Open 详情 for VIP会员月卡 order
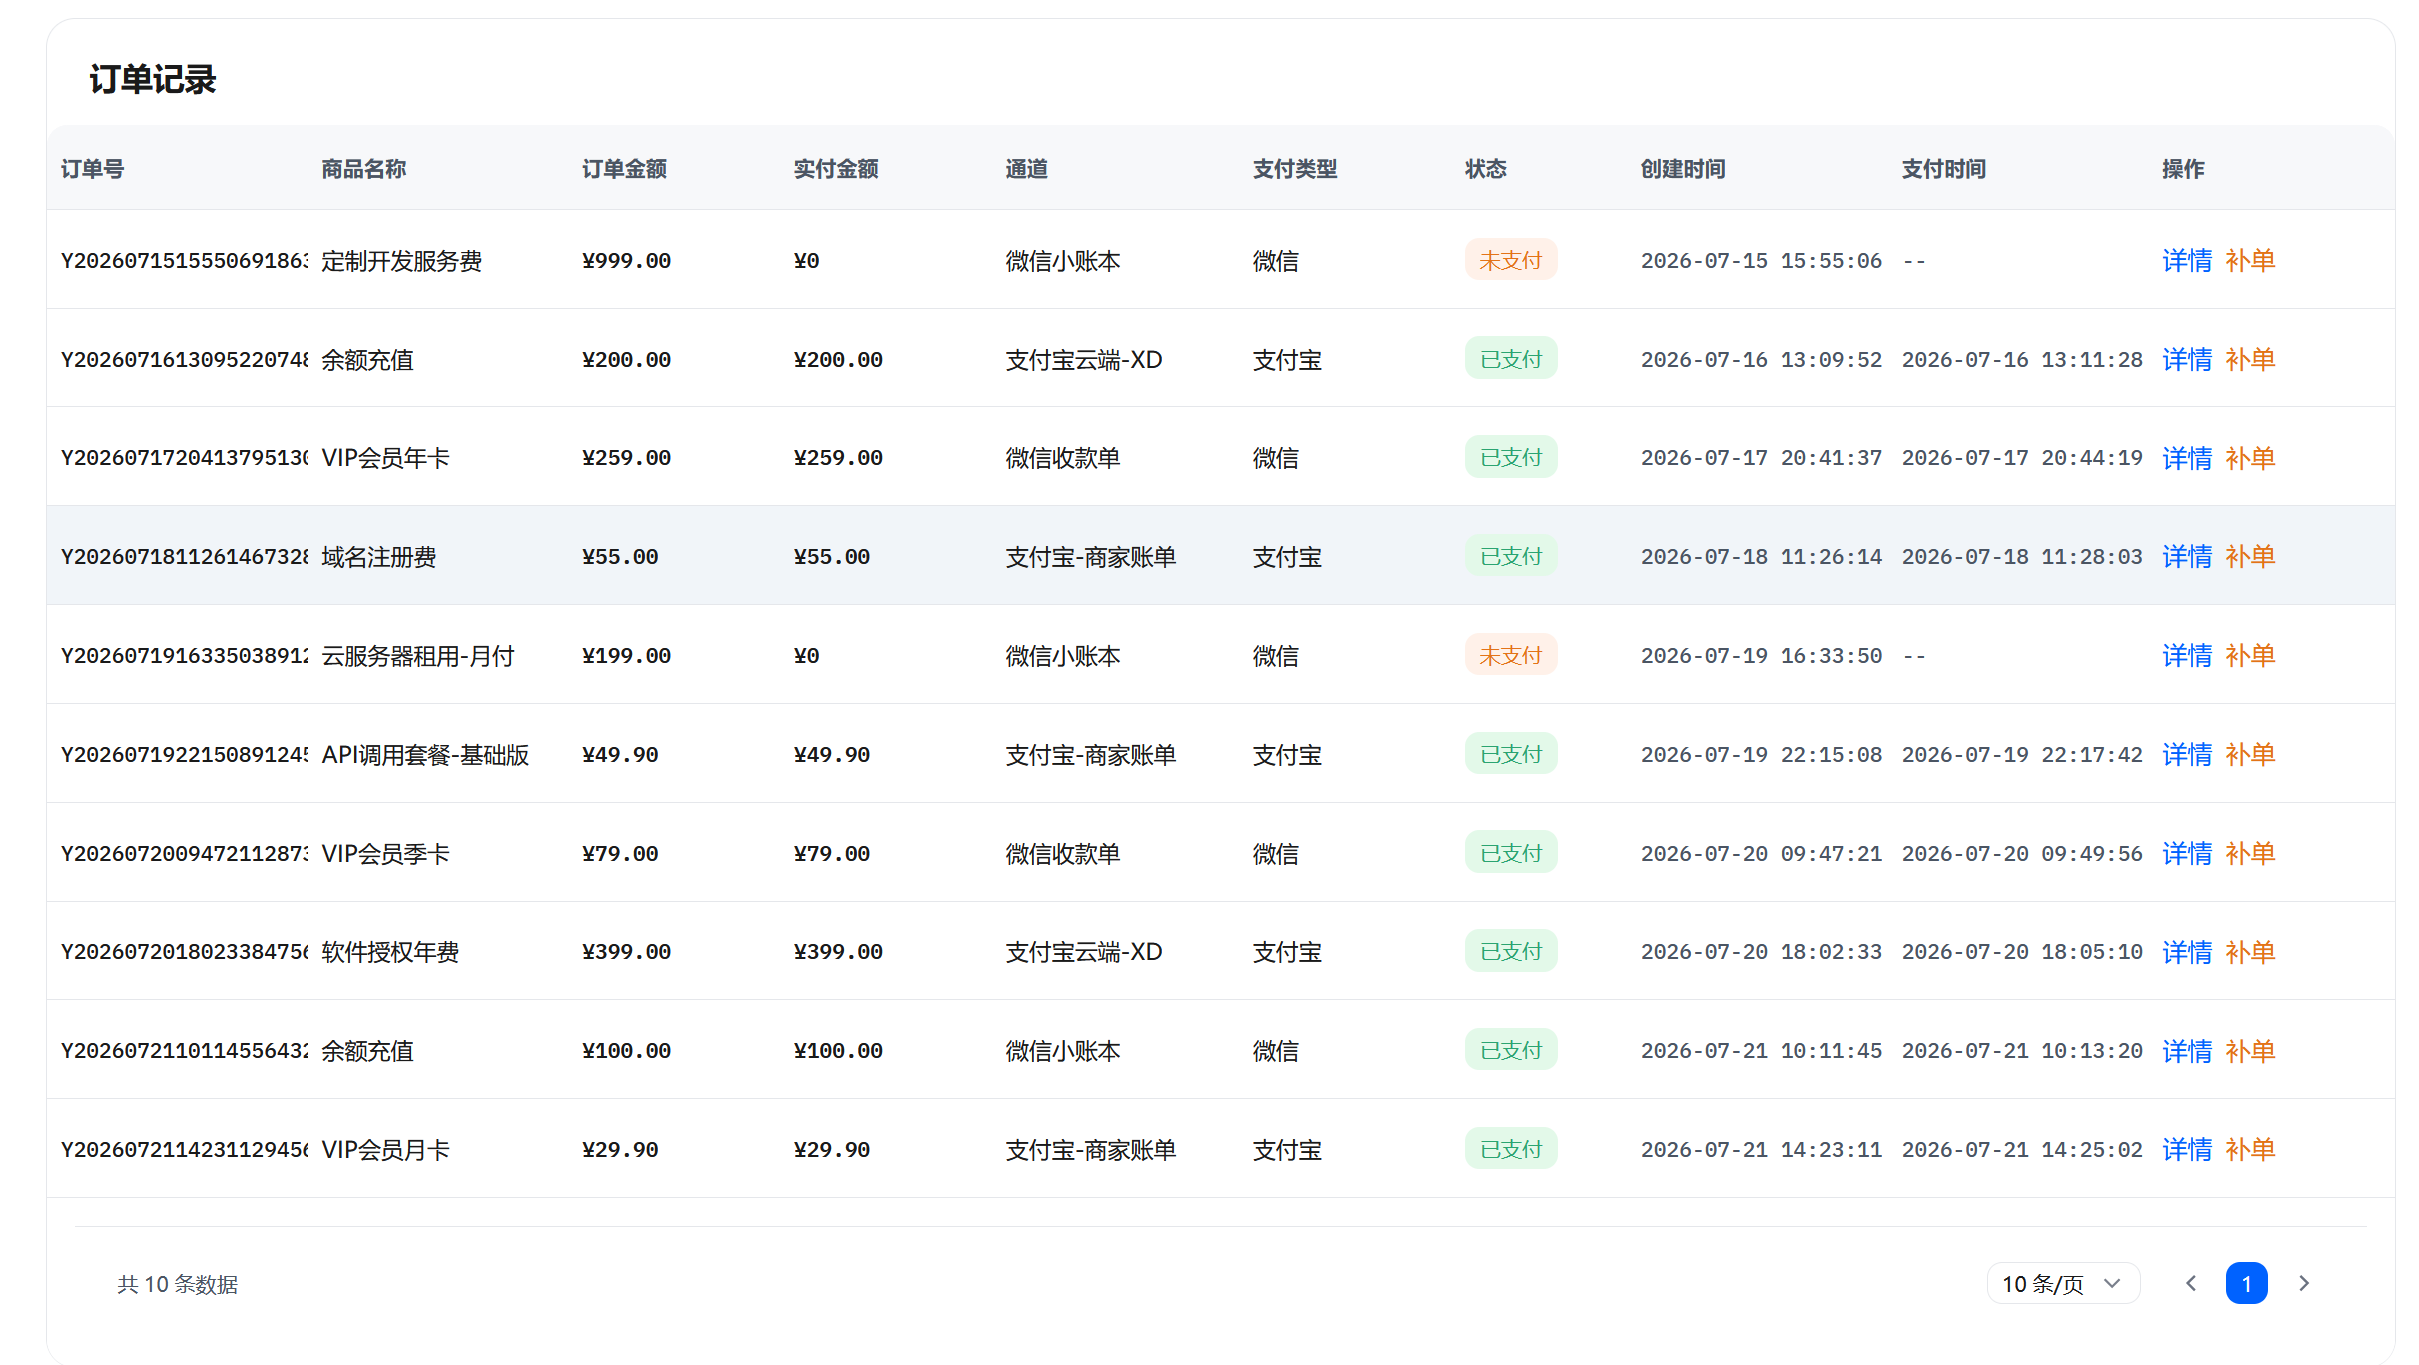This screenshot has width=2419, height=1365. coord(2187,1149)
